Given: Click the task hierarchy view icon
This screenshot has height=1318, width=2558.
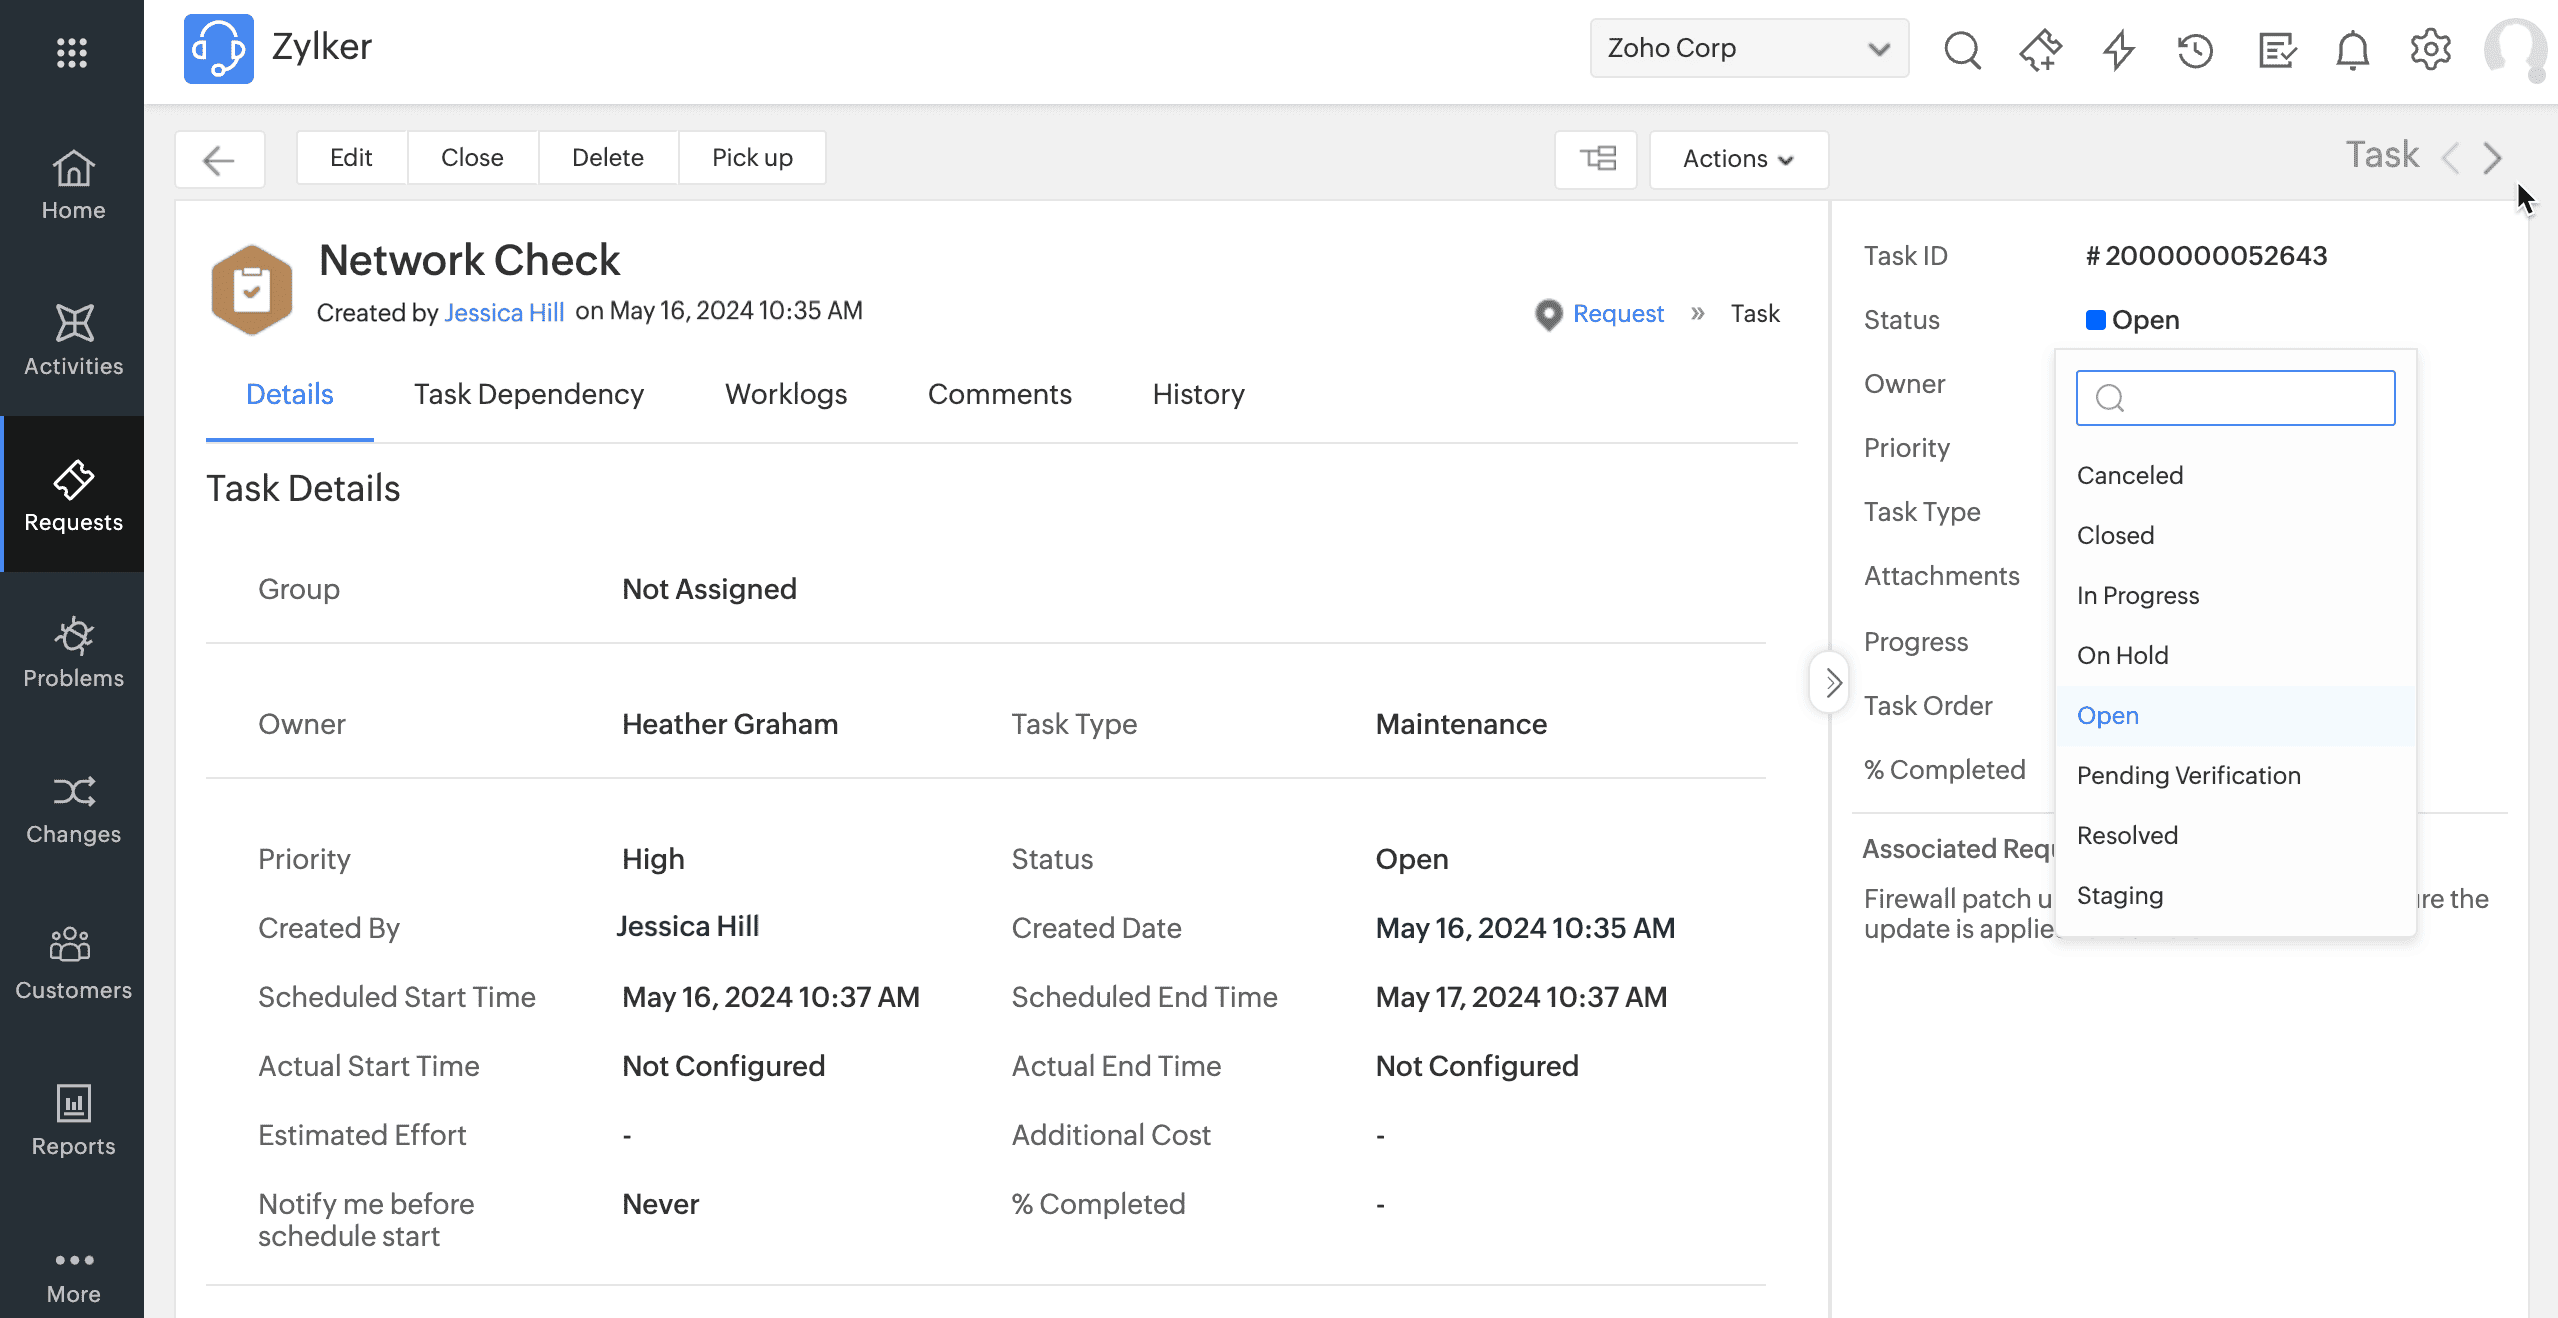Looking at the screenshot, I should tap(1596, 158).
